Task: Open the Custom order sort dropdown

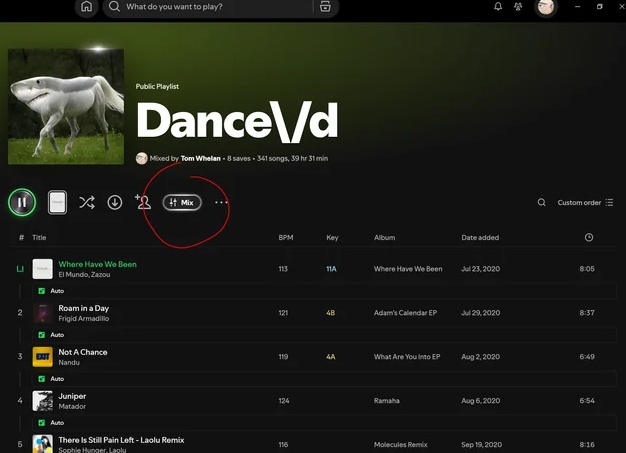Action: click(x=585, y=202)
